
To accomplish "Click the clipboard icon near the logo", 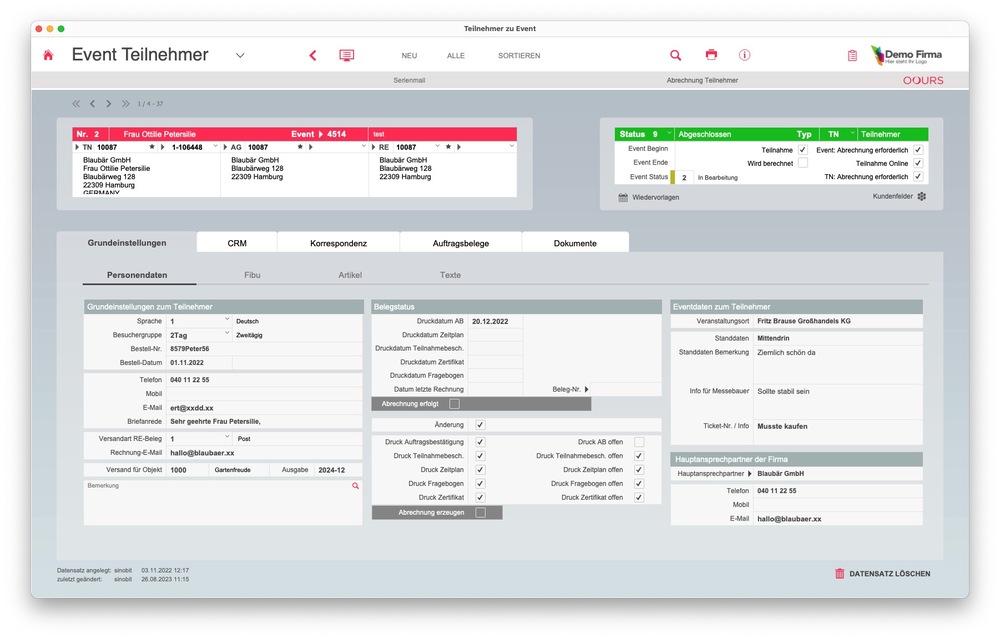I will click(x=852, y=56).
